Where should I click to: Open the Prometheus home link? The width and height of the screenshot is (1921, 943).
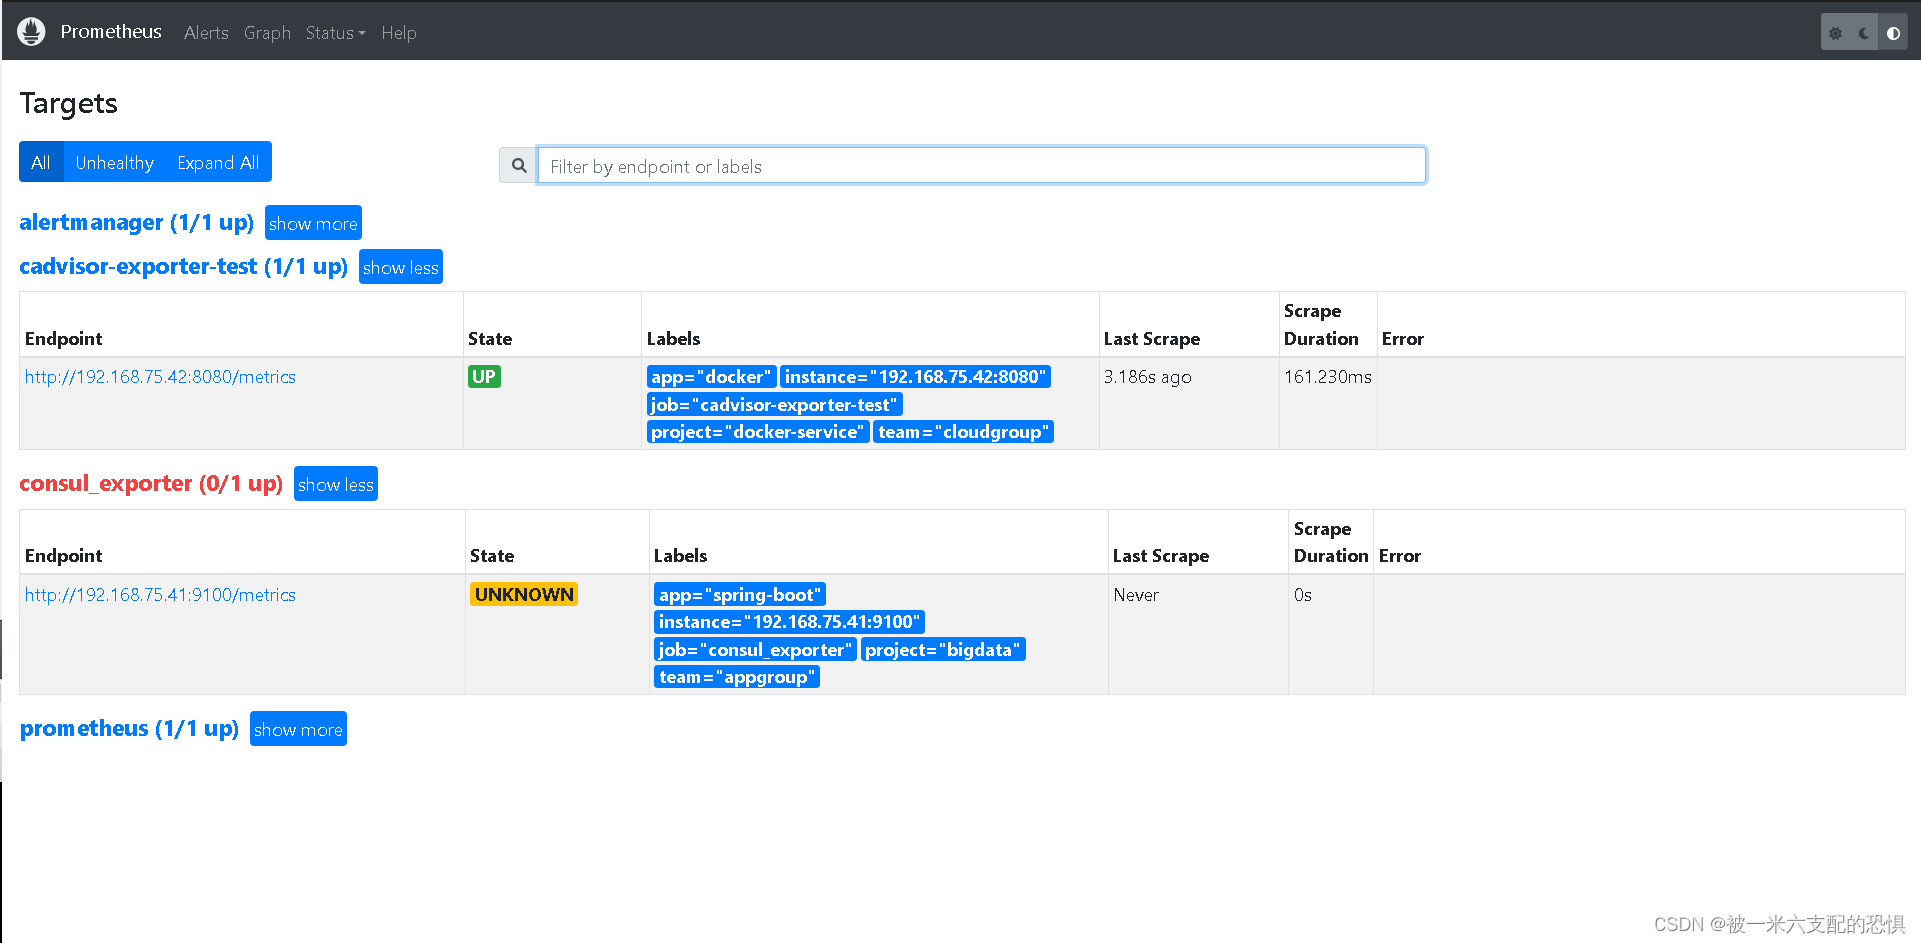[111, 32]
